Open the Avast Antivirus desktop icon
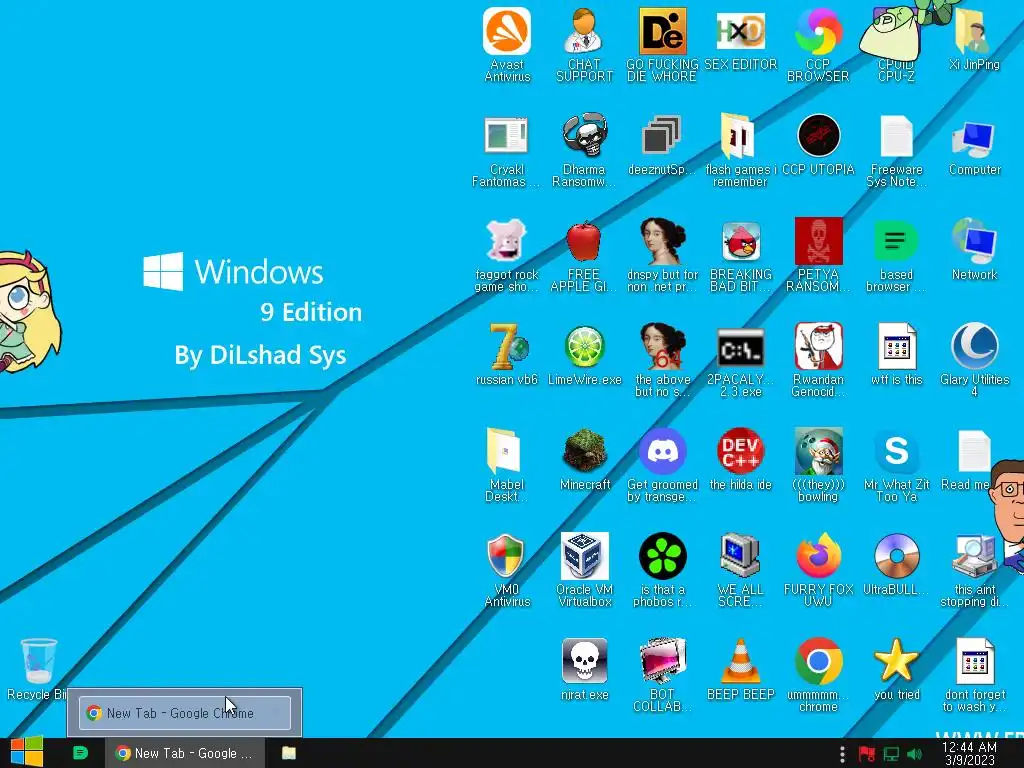 click(507, 31)
